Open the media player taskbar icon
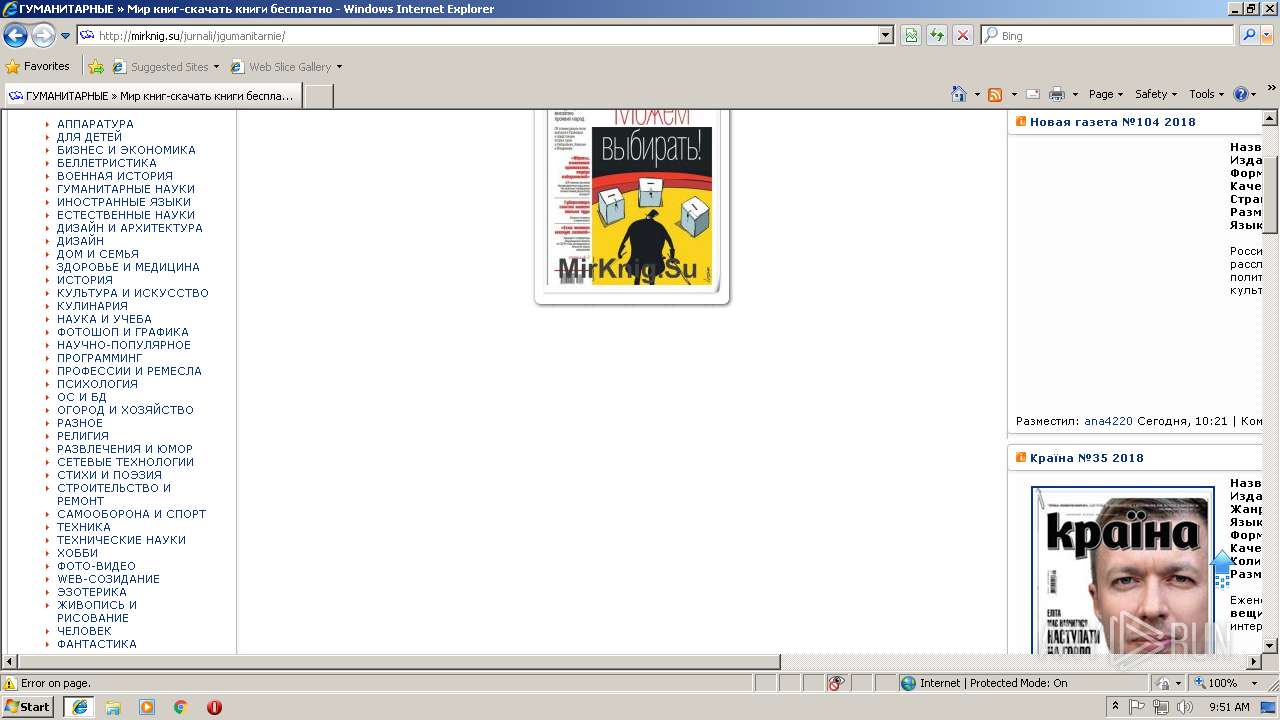Viewport: 1280px width, 720px height. pyautogui.click(x=147, y=707)
